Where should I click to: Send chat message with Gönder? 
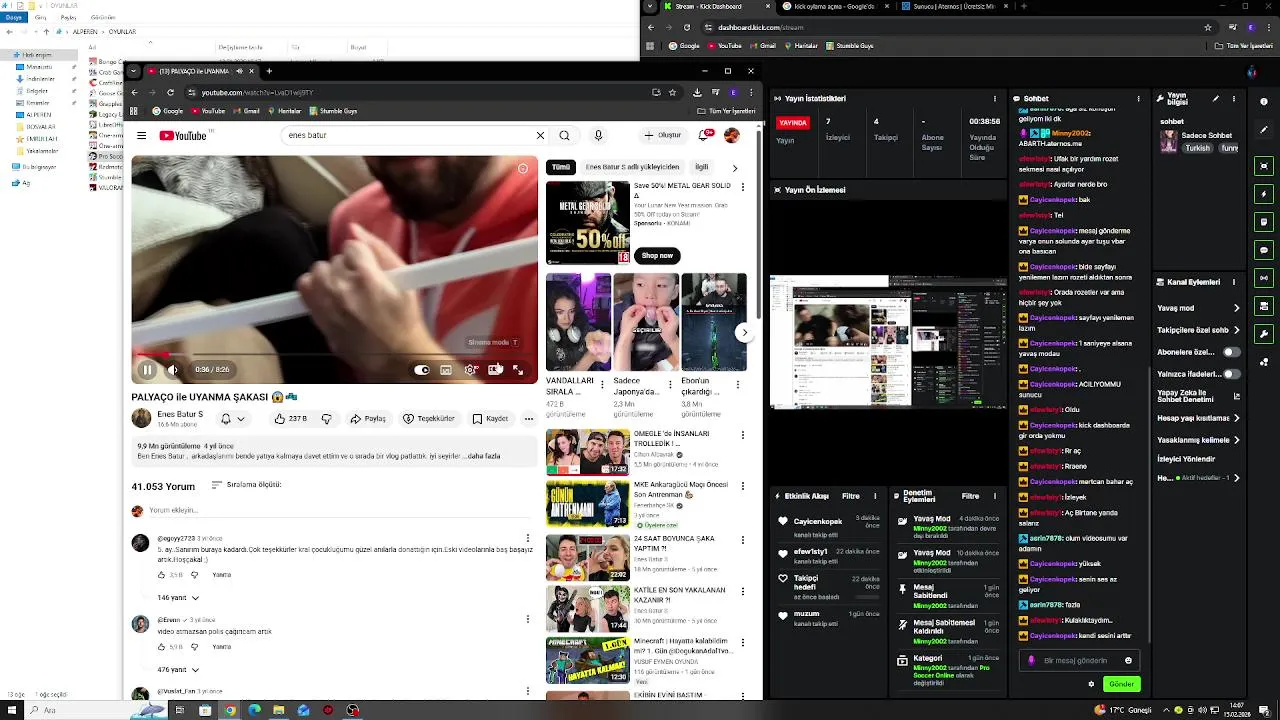[x=1122, y=684]
